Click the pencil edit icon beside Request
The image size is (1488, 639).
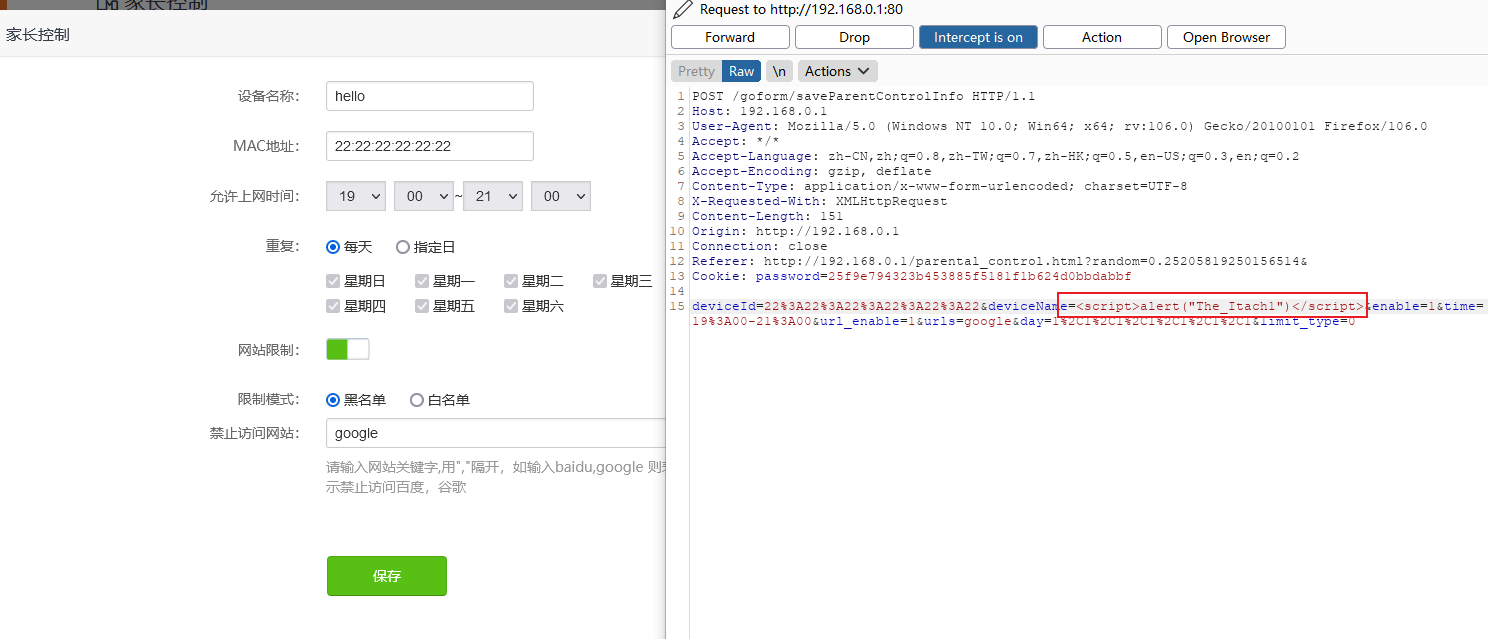pos(683,10)
